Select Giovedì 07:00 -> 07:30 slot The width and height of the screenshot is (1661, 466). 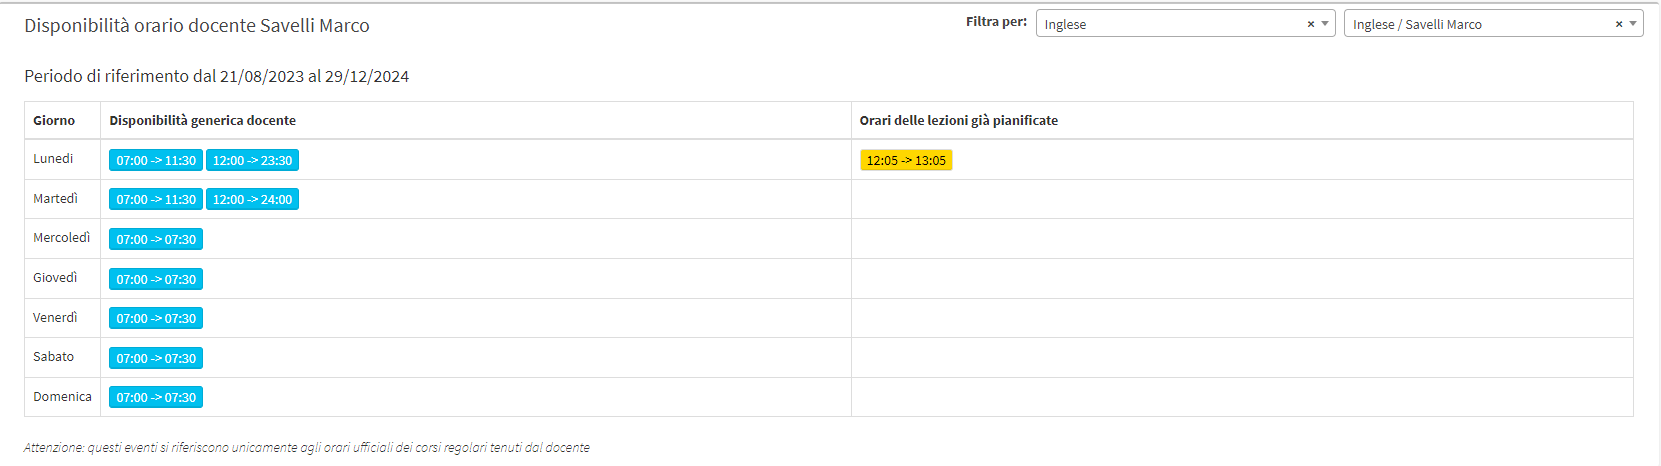point(156,279)
